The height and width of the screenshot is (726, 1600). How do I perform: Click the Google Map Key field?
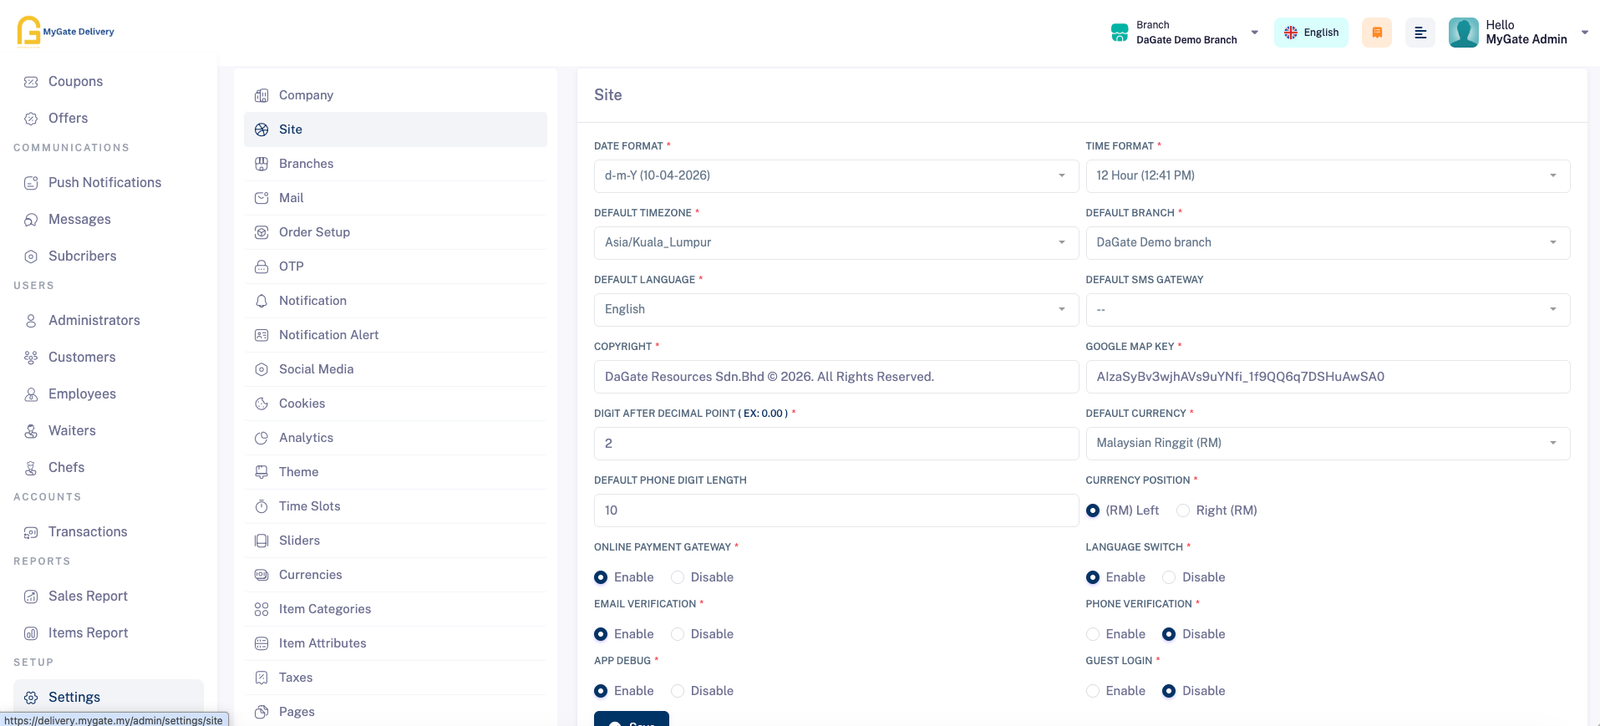[x=1327, y=377]
